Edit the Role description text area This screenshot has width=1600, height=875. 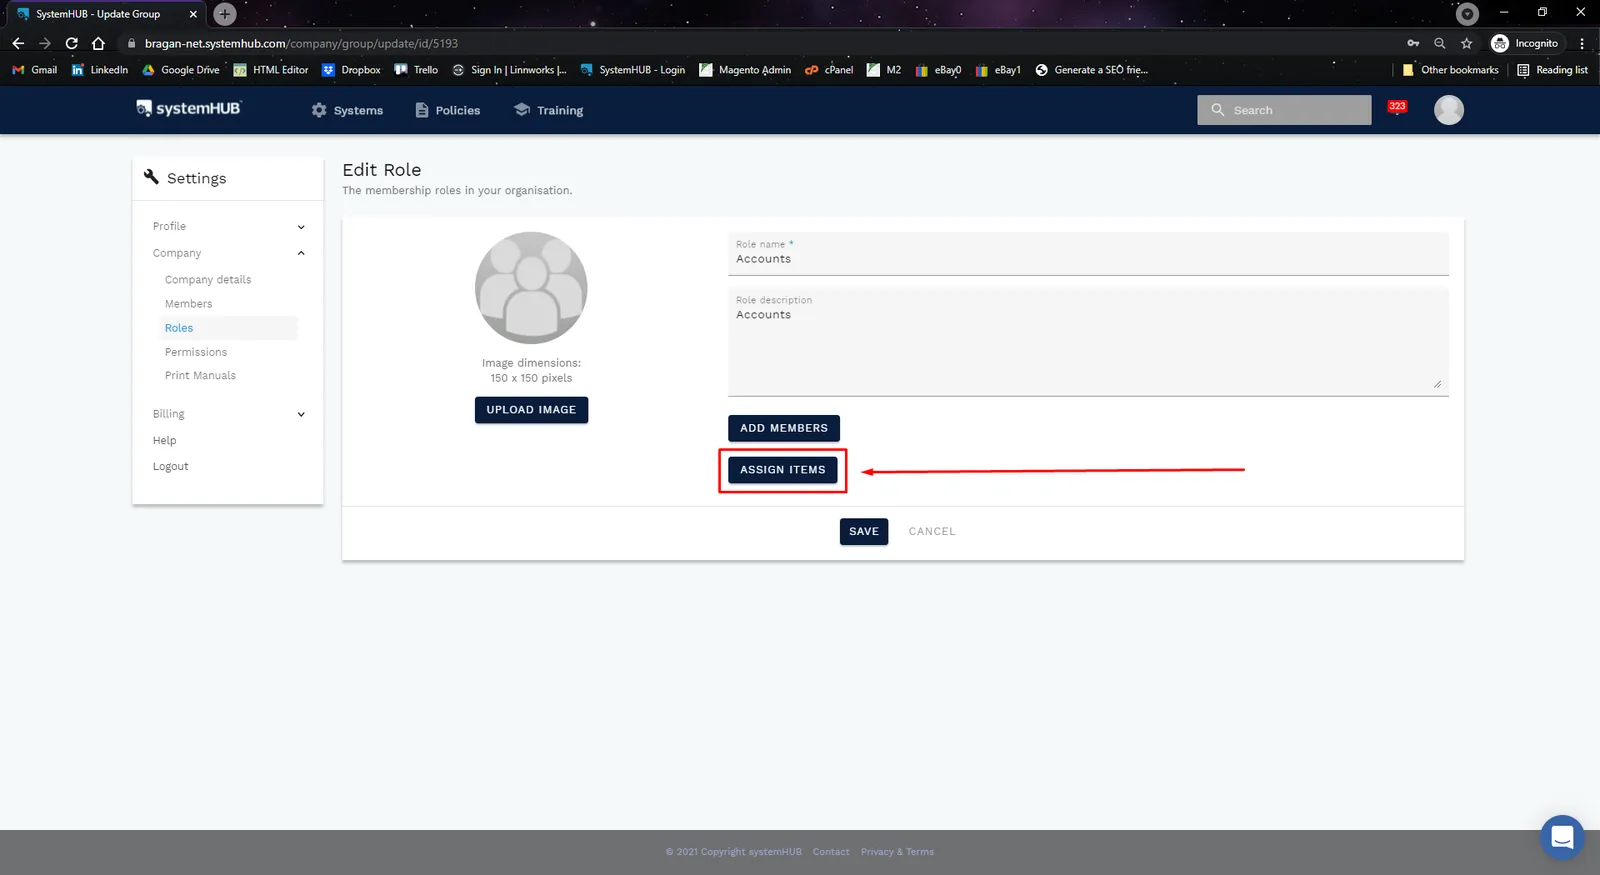tap(1088, 342)
